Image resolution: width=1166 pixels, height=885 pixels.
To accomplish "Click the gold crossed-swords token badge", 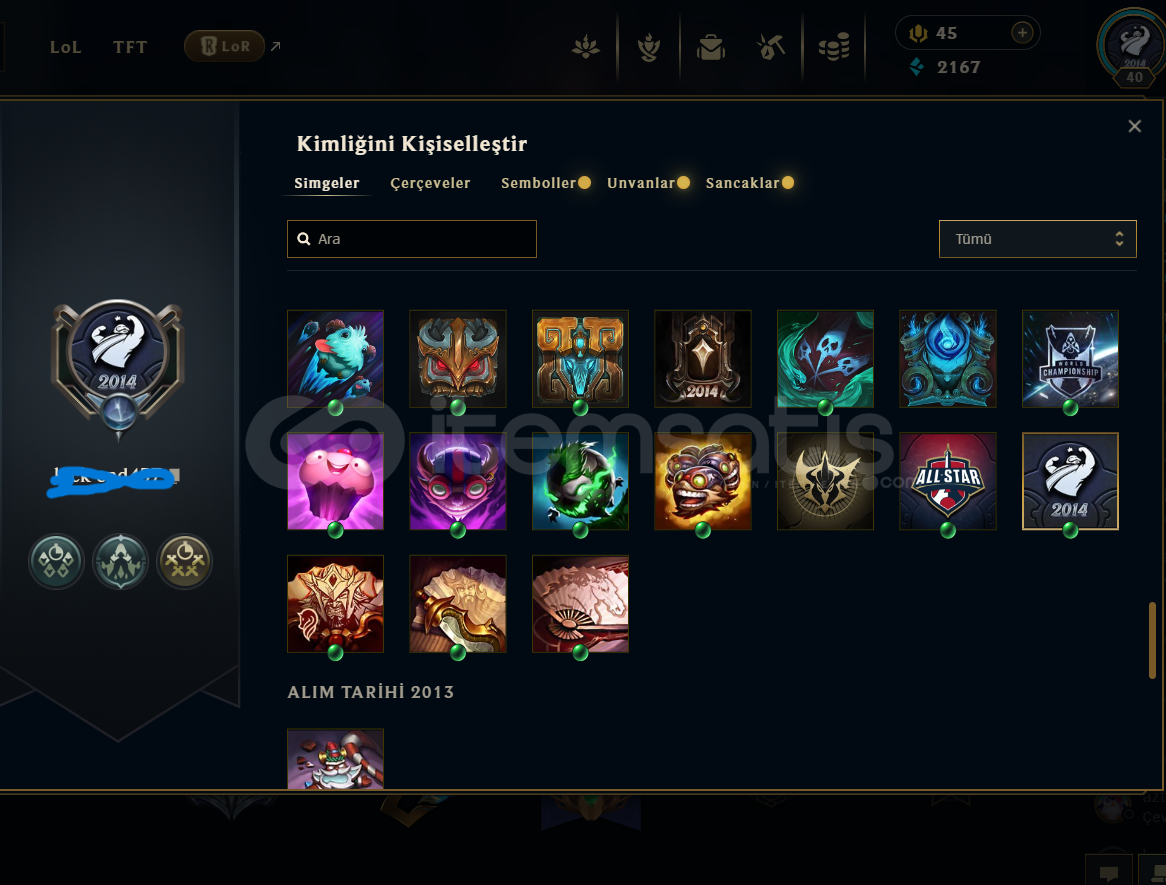I will (184, 561).
